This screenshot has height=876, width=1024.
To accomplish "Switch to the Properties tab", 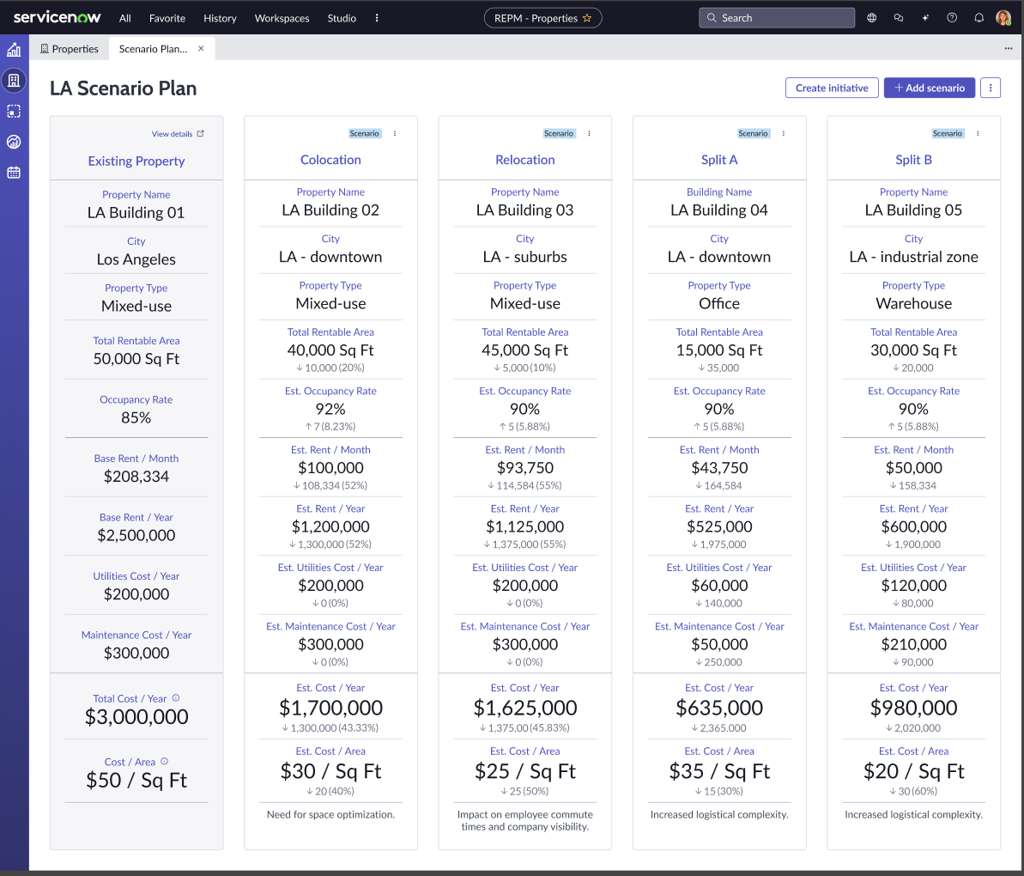I will (69, 48).
